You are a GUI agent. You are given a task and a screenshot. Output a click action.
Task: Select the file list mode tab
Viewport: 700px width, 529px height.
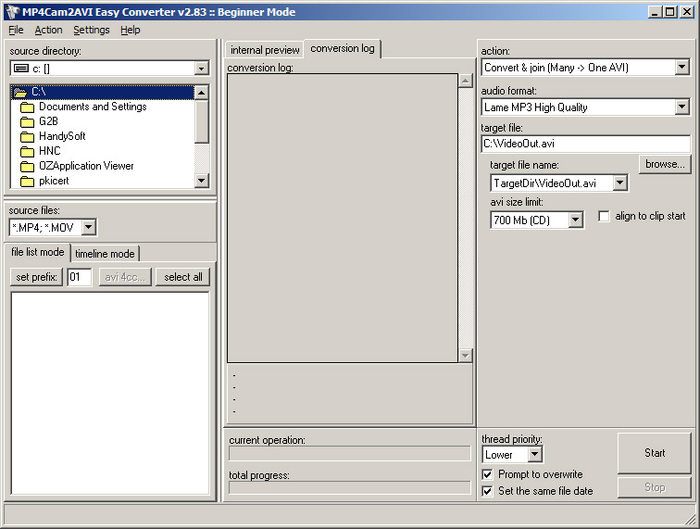coord(38,252)
